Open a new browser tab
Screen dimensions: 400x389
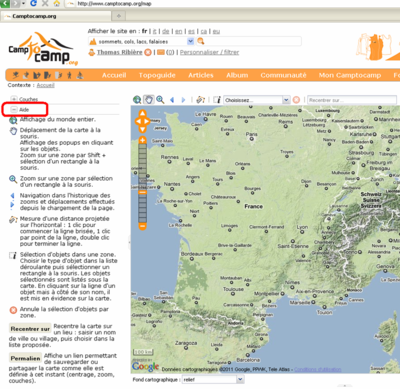[x=119, y=16]
